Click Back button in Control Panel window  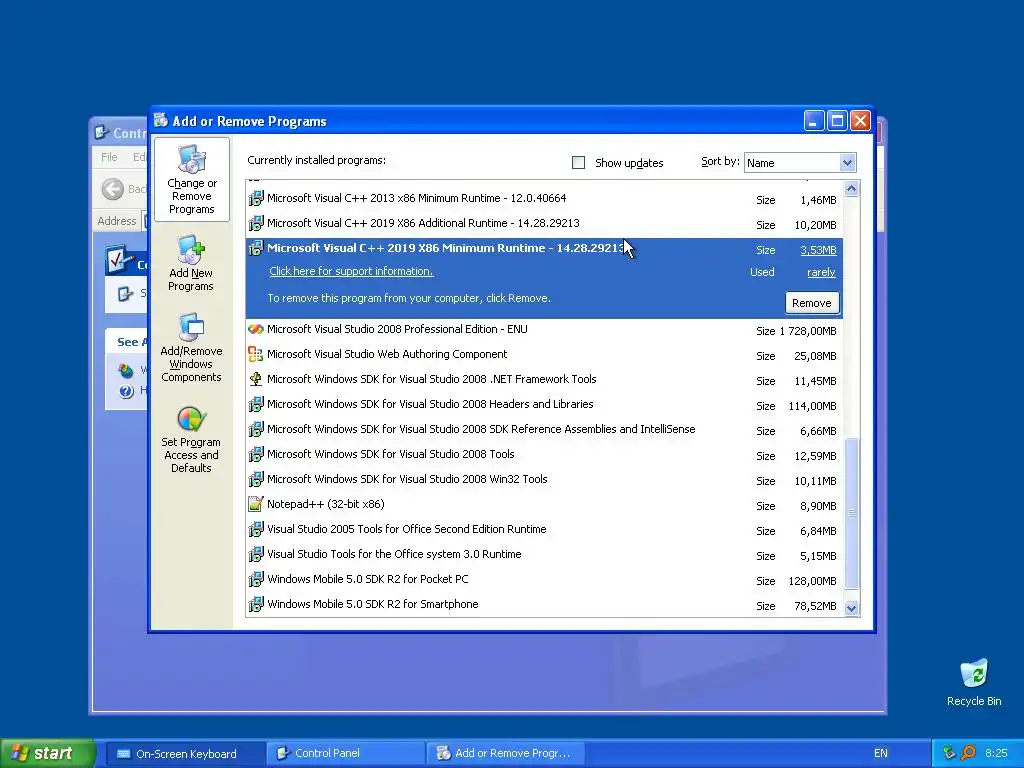pyautogui.click(x=123, y=189)
